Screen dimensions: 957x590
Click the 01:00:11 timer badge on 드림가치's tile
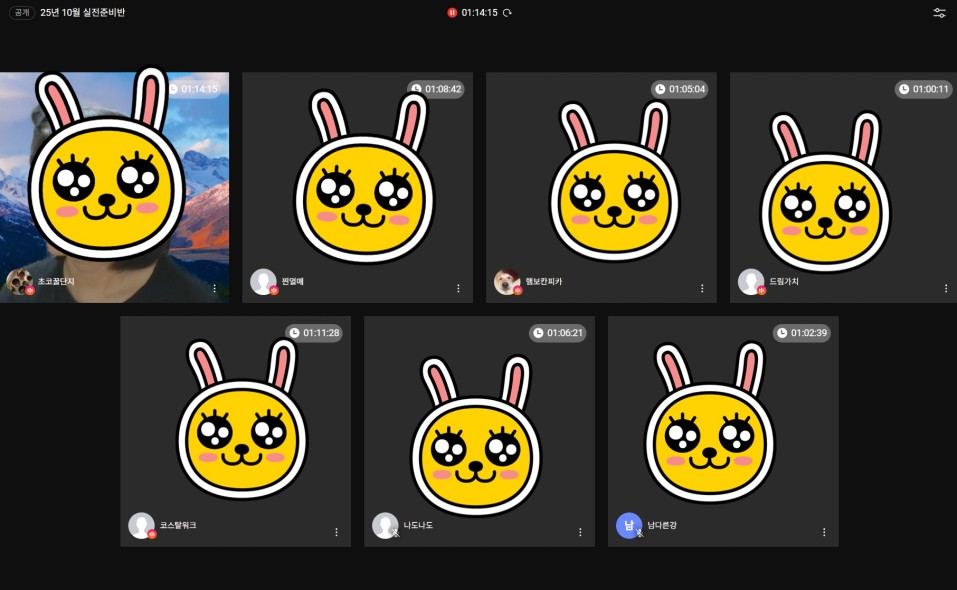coord(923,89)
